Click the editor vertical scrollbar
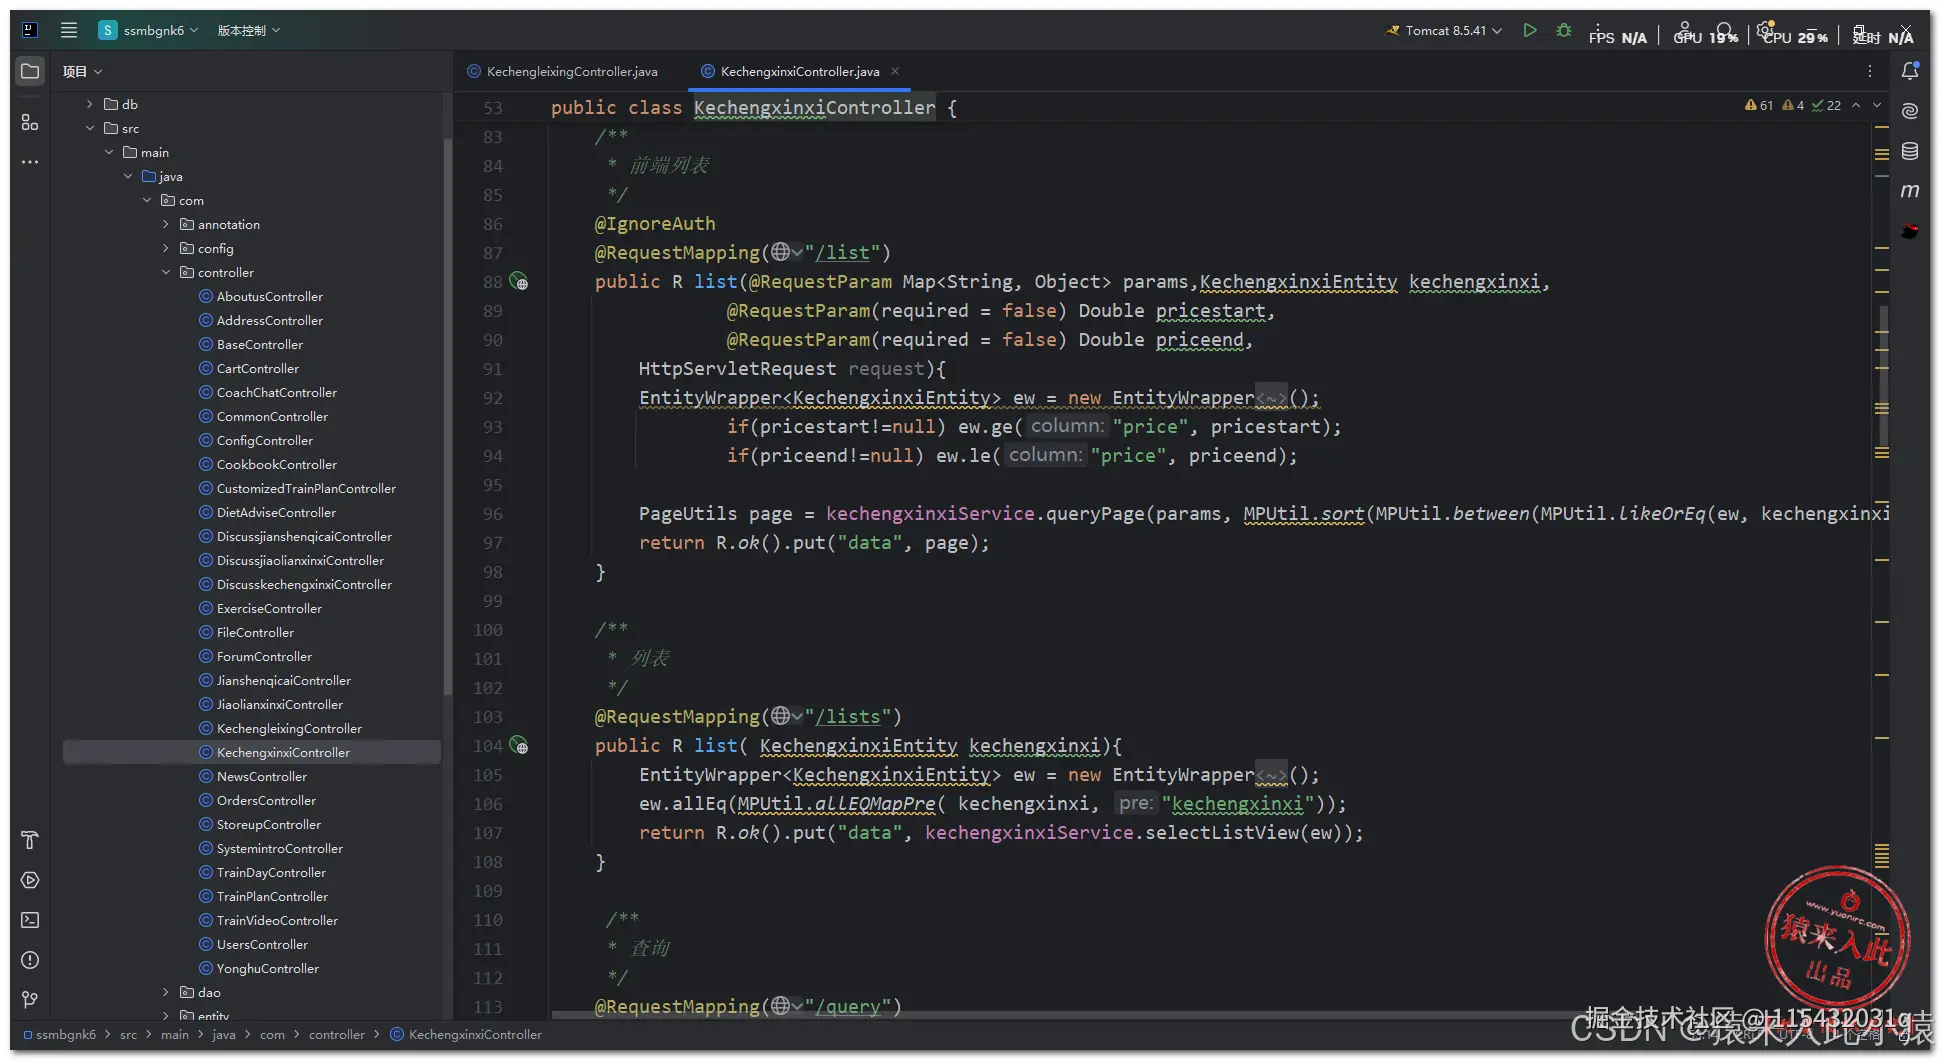This screenshot has width=1941, height=1061. [1884, 375]
